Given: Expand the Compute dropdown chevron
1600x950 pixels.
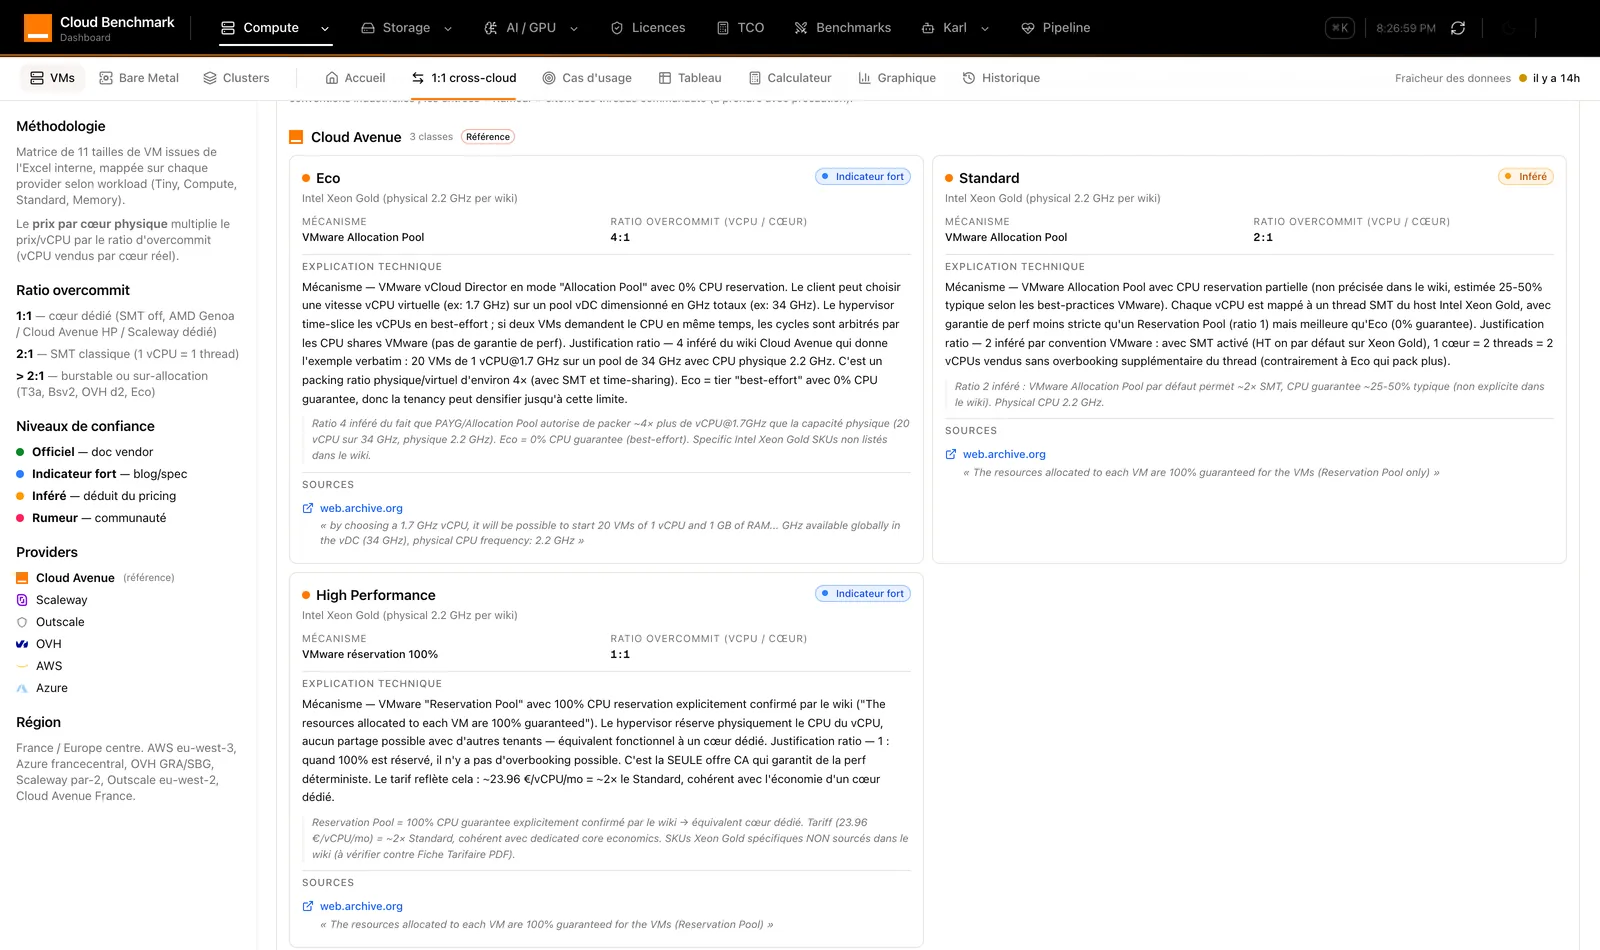Looking at the screenshot, I should (325, 29).
